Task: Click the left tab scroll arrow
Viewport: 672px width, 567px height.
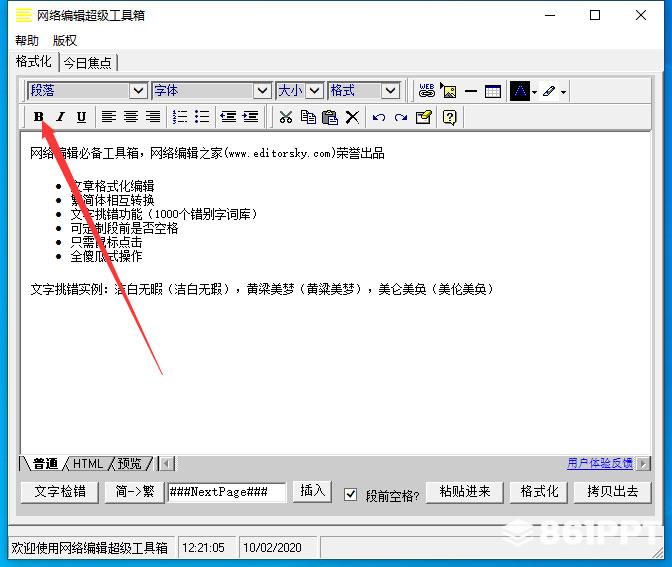Action: (x=166, y=464)
